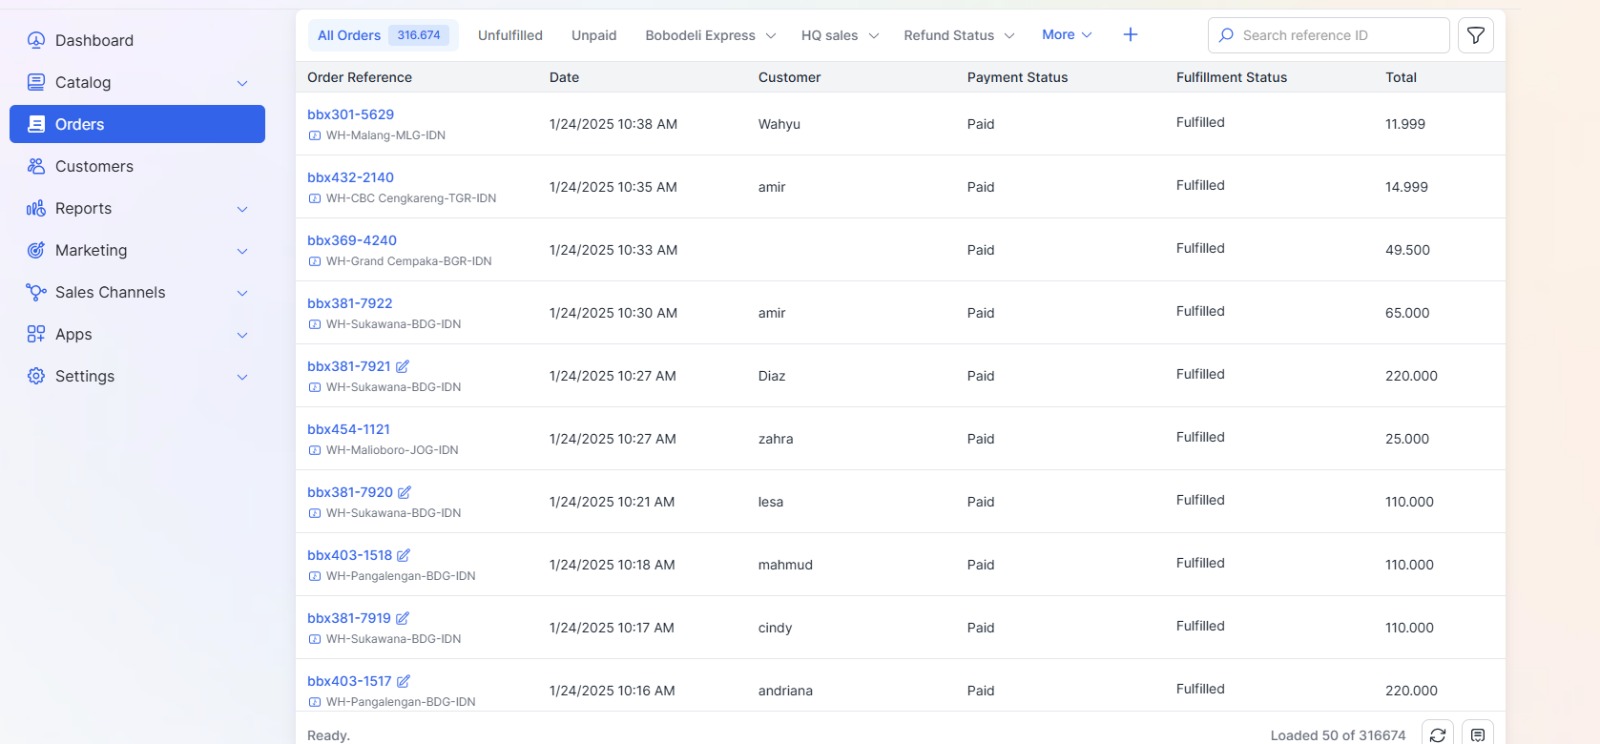Click customer name zahra
Screen dimensions: 1600x744
[775, 439]
